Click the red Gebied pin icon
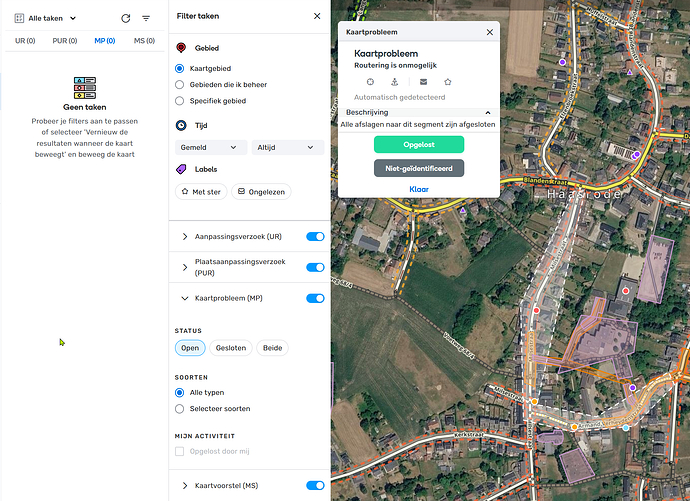This screenshot has width=690, height=501. click(x=181, y=48)
